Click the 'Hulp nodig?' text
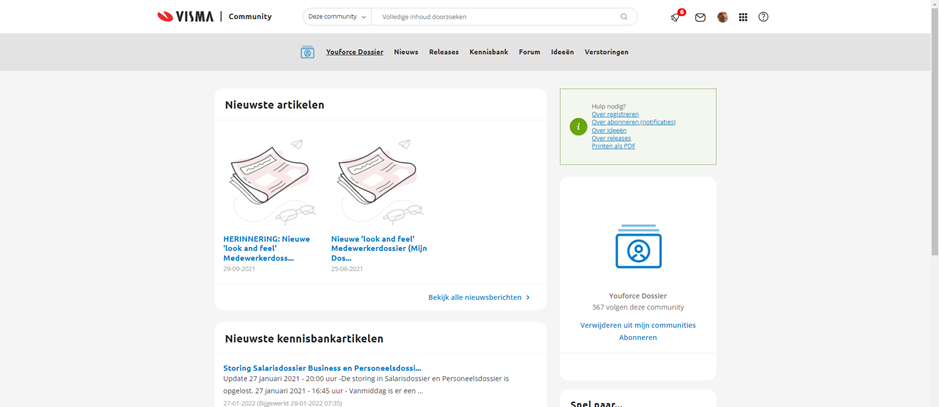Screen dimensions: 939x407 (608, 107)
